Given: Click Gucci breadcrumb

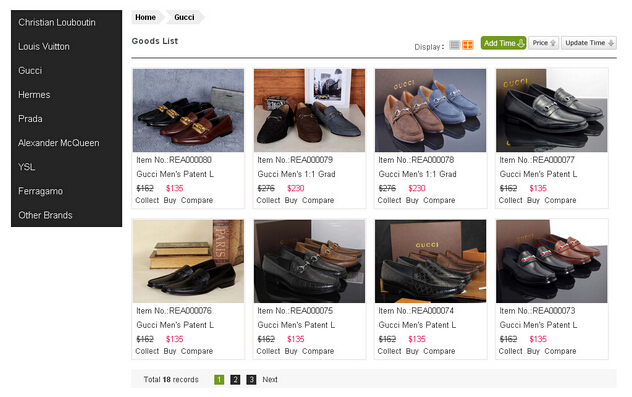Looking at the screenshot, I should (x=184, y=17).
